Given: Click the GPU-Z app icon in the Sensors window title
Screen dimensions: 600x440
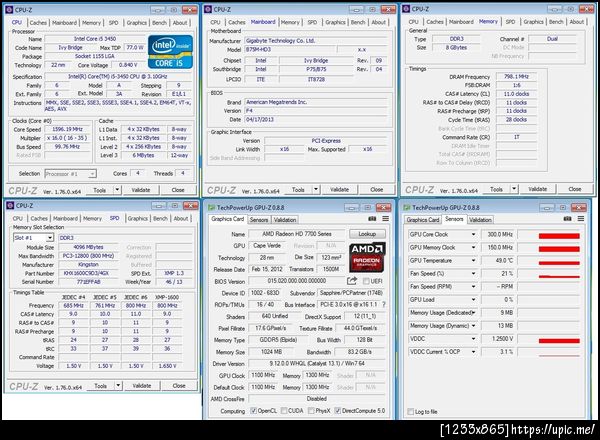Looking at the screenshot, I should click(x=407, y=207).
